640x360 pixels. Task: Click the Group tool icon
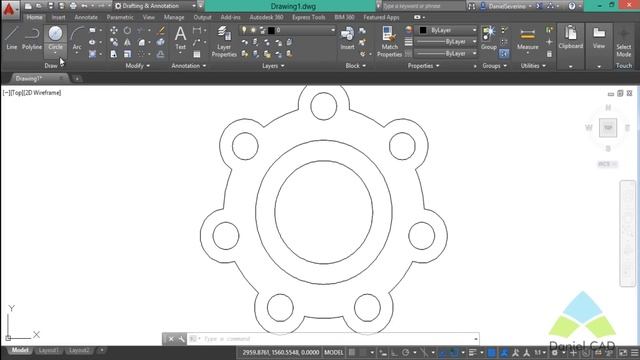[489, 38]
